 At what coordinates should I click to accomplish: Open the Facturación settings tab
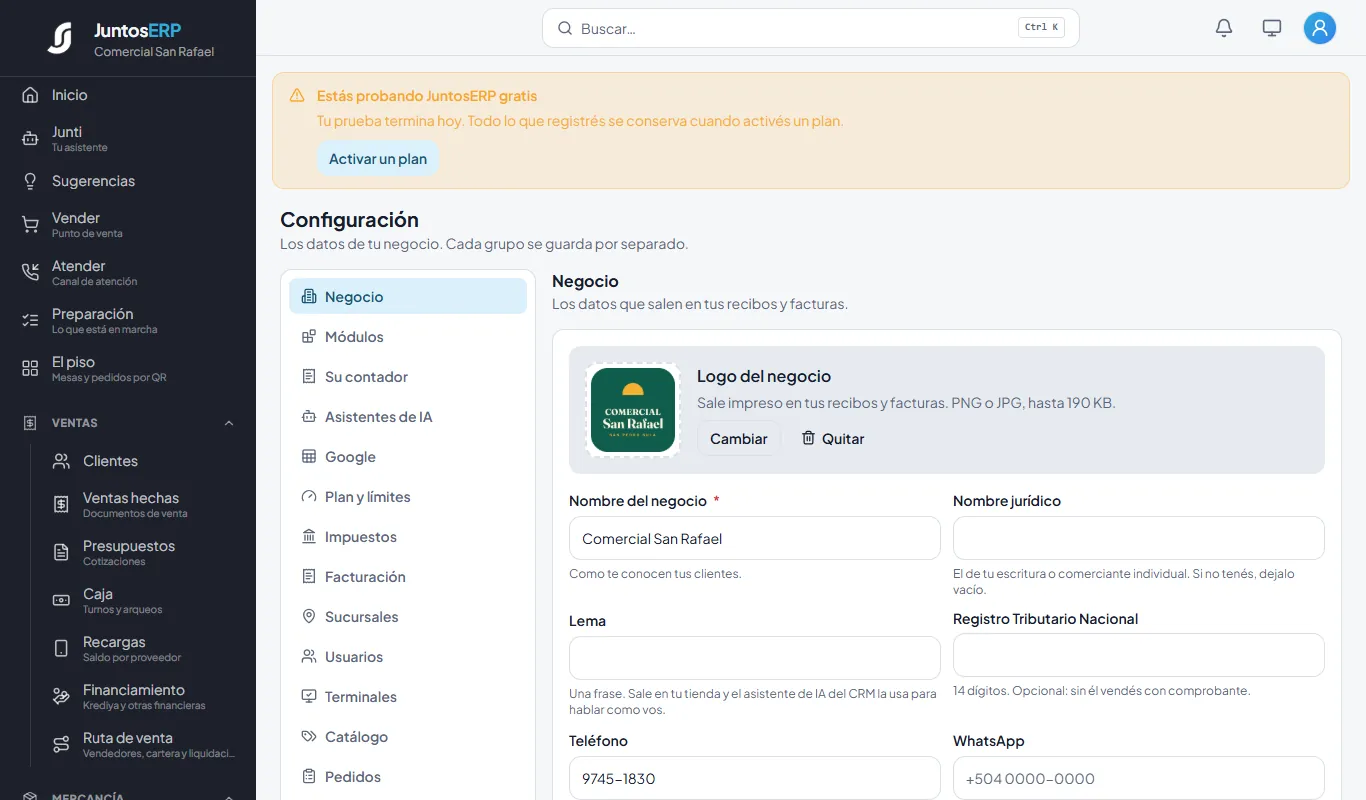click(x=408, y=577)
